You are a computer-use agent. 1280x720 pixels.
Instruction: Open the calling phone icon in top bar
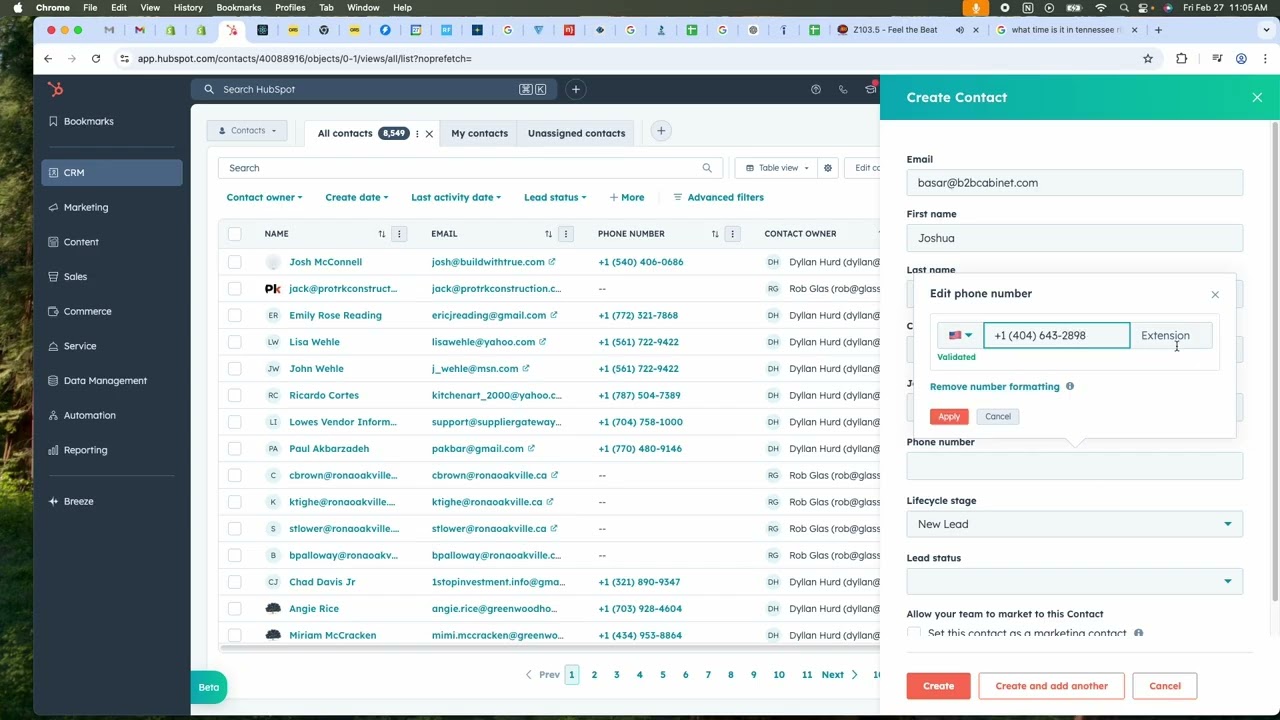tap(843, 89)
